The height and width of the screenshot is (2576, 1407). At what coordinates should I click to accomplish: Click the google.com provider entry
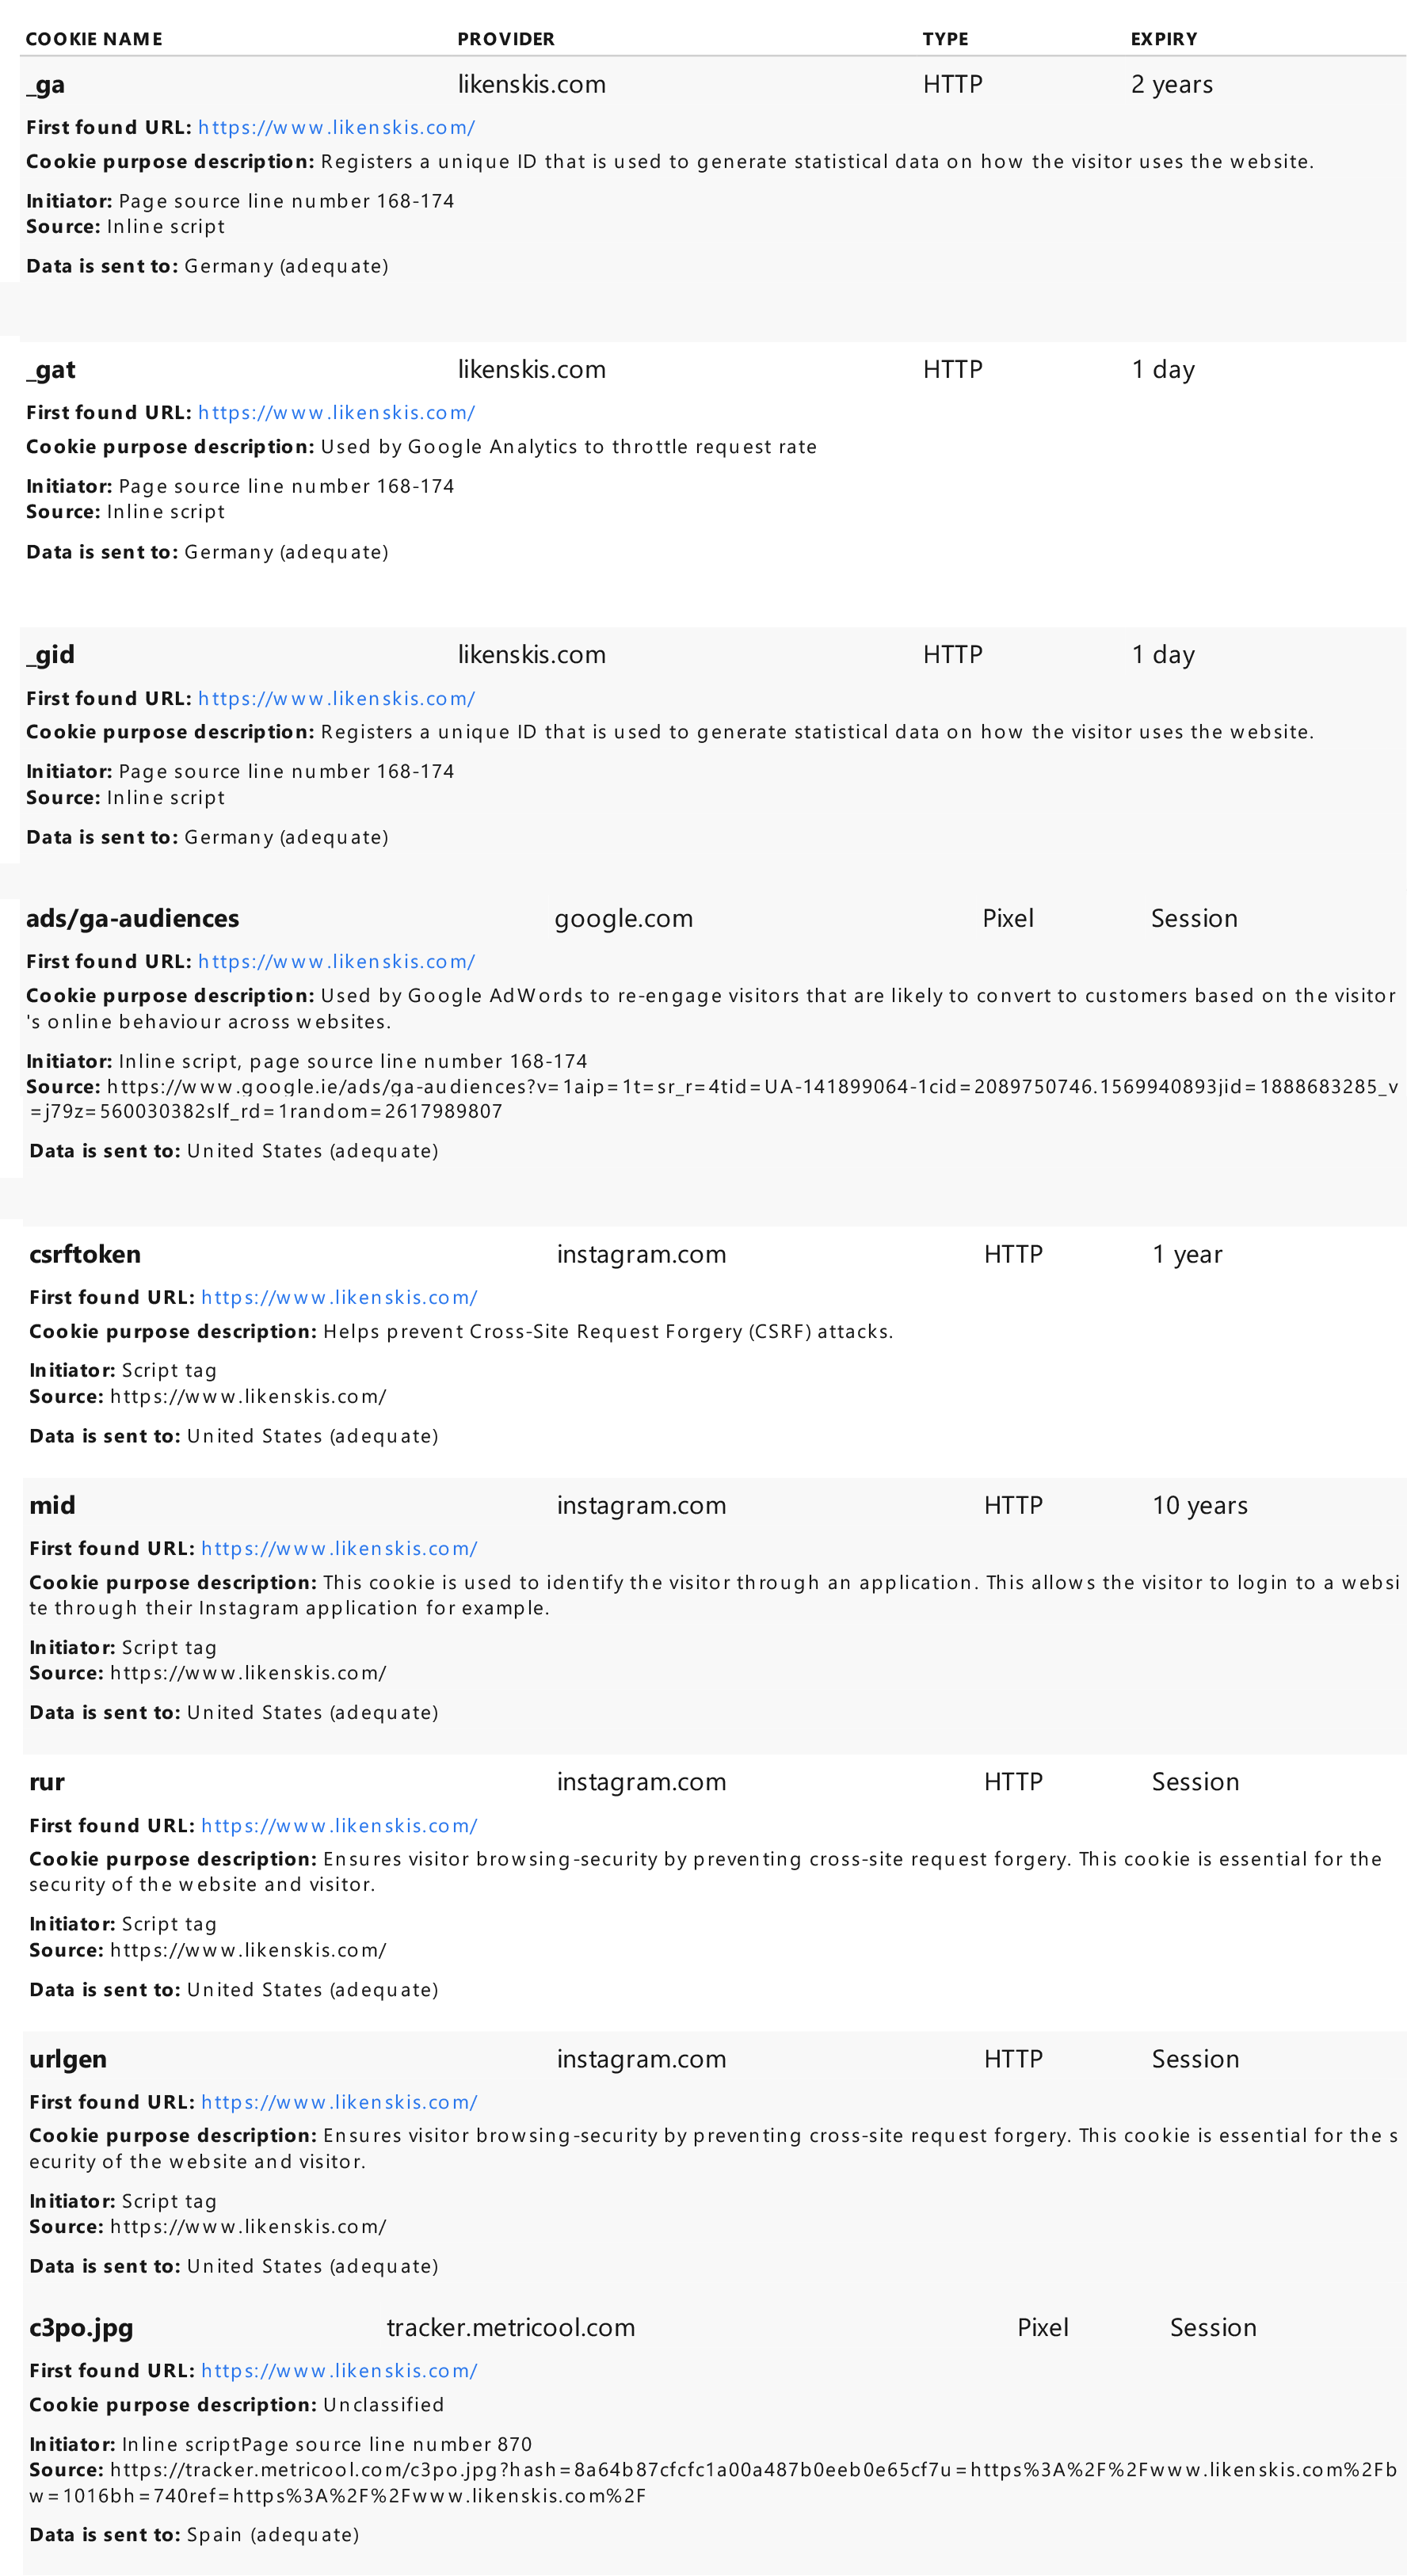coord(623,918)
